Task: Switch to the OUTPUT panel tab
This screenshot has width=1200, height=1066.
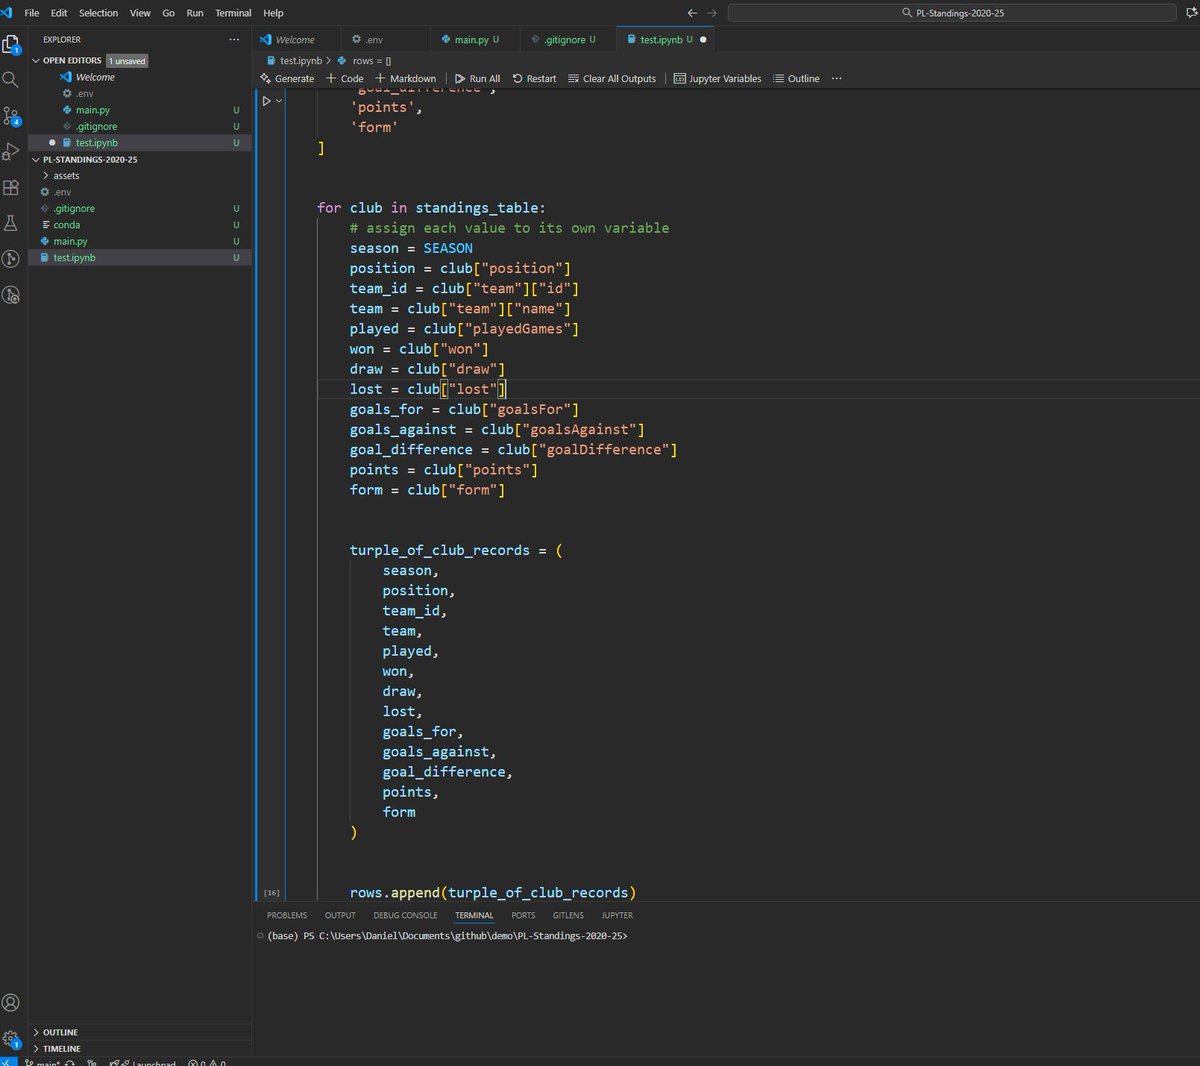Action: point(340,915)
